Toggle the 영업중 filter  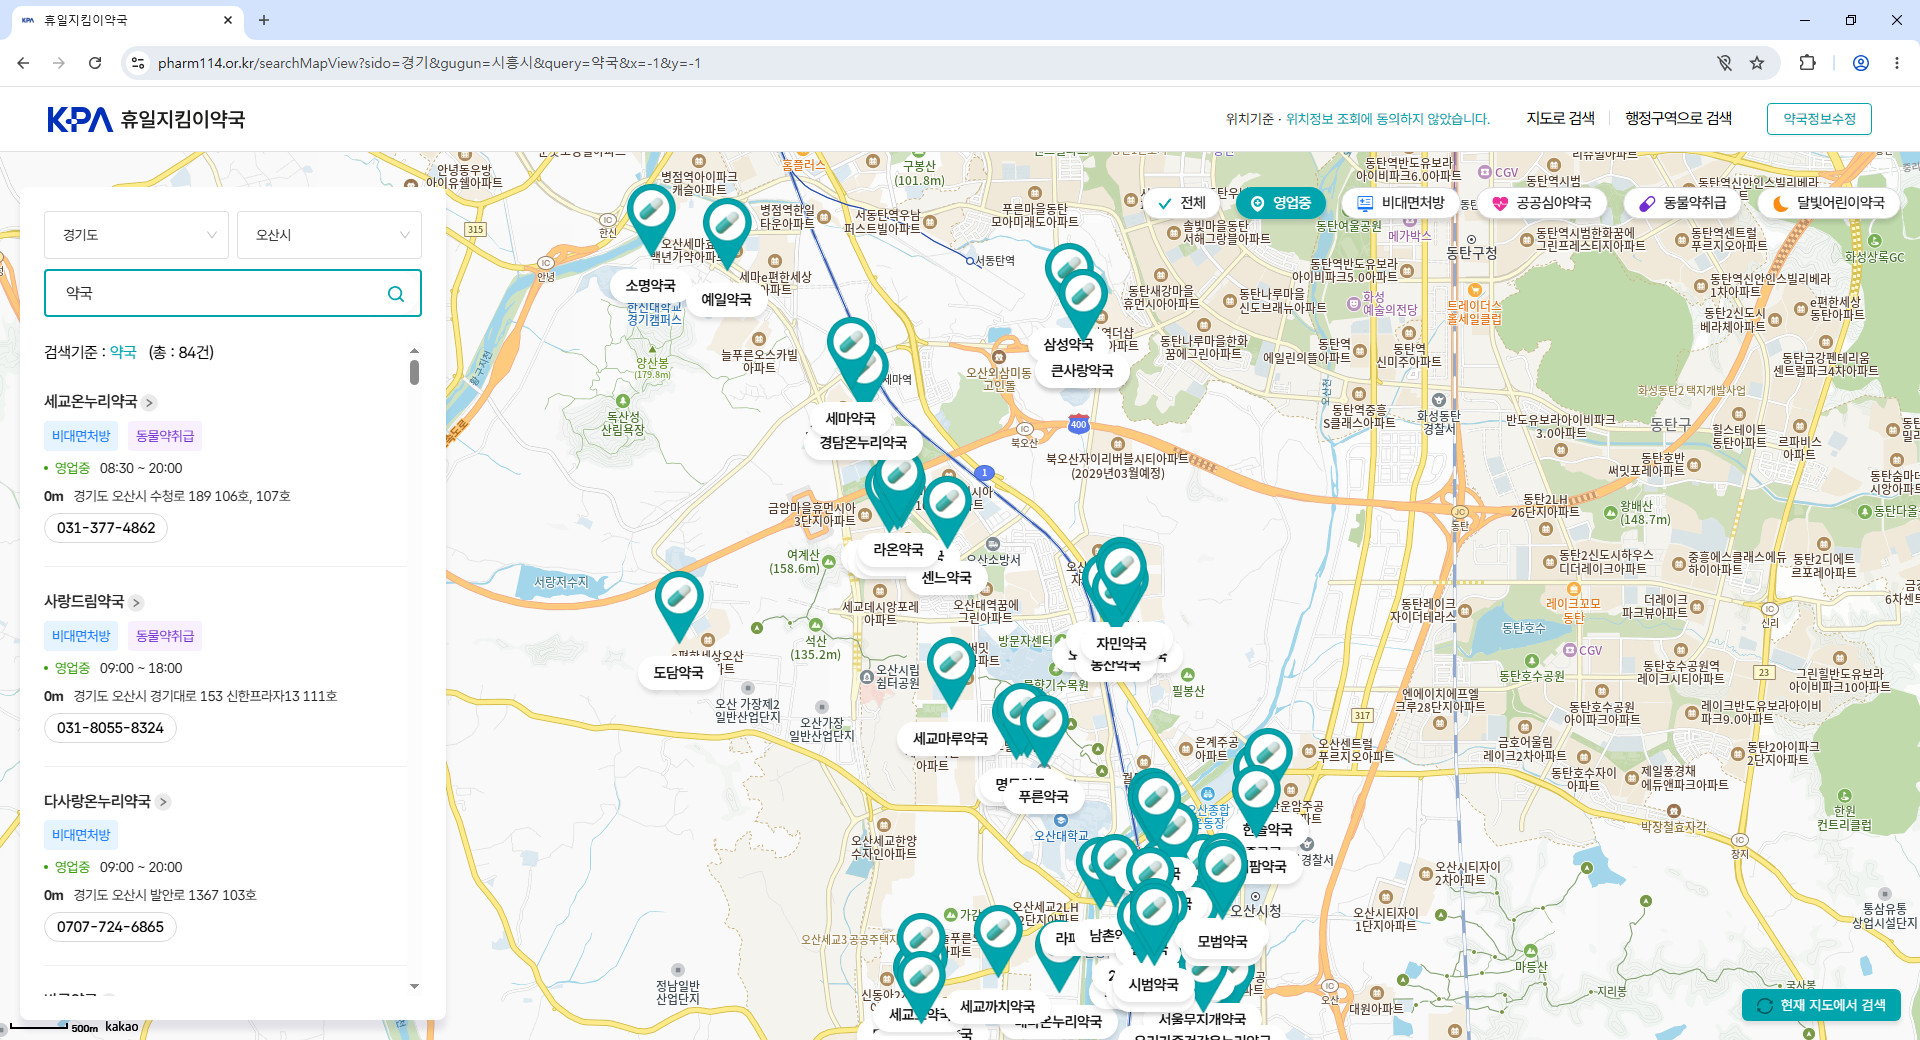pos(1281,203)
